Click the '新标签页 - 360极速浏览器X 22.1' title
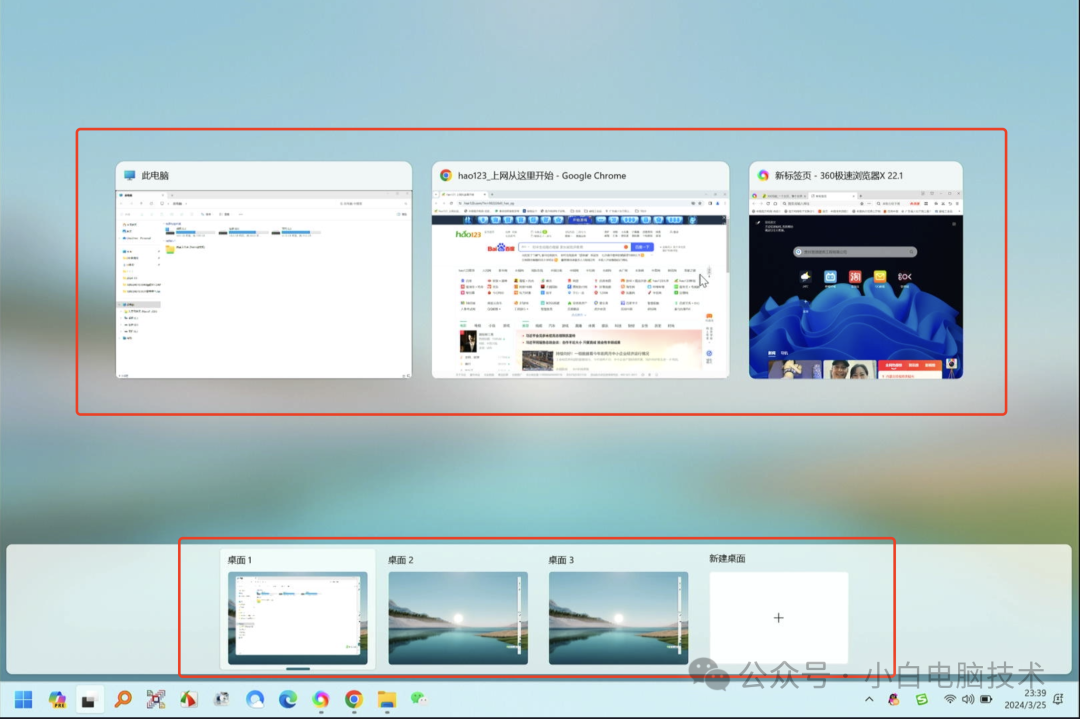 tap(838, 176)
